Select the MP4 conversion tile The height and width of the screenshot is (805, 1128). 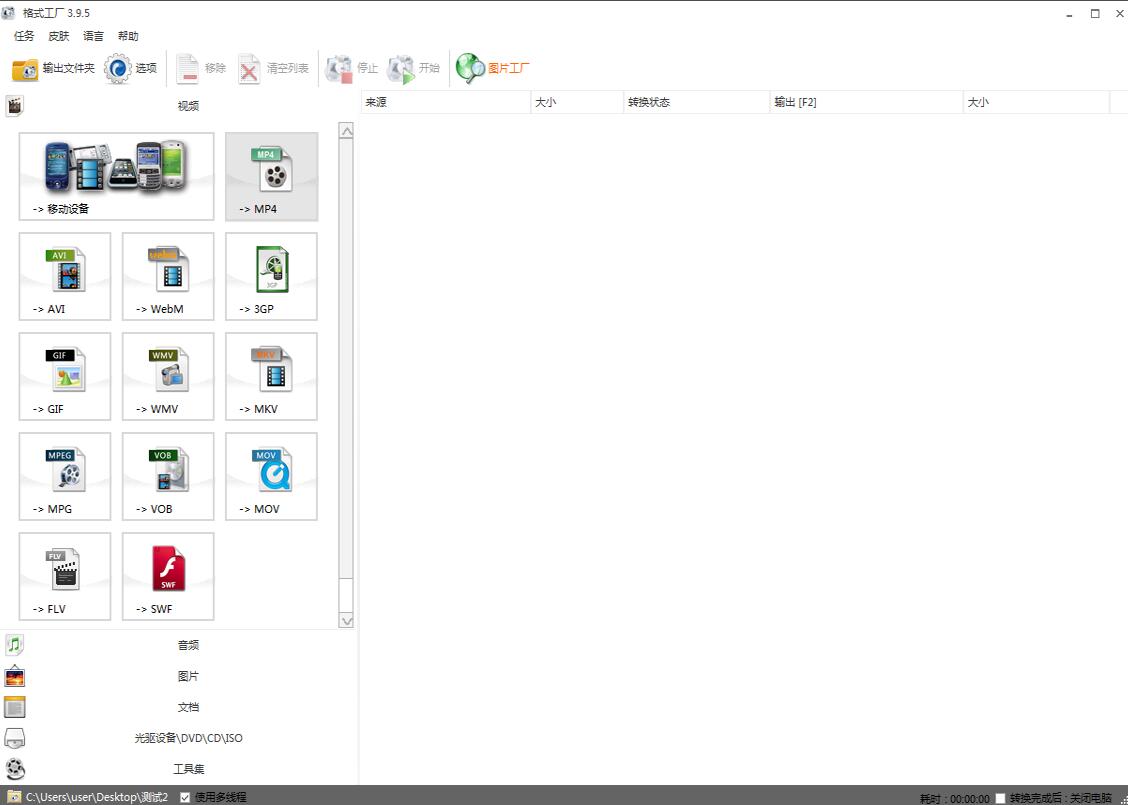(271, 176)
